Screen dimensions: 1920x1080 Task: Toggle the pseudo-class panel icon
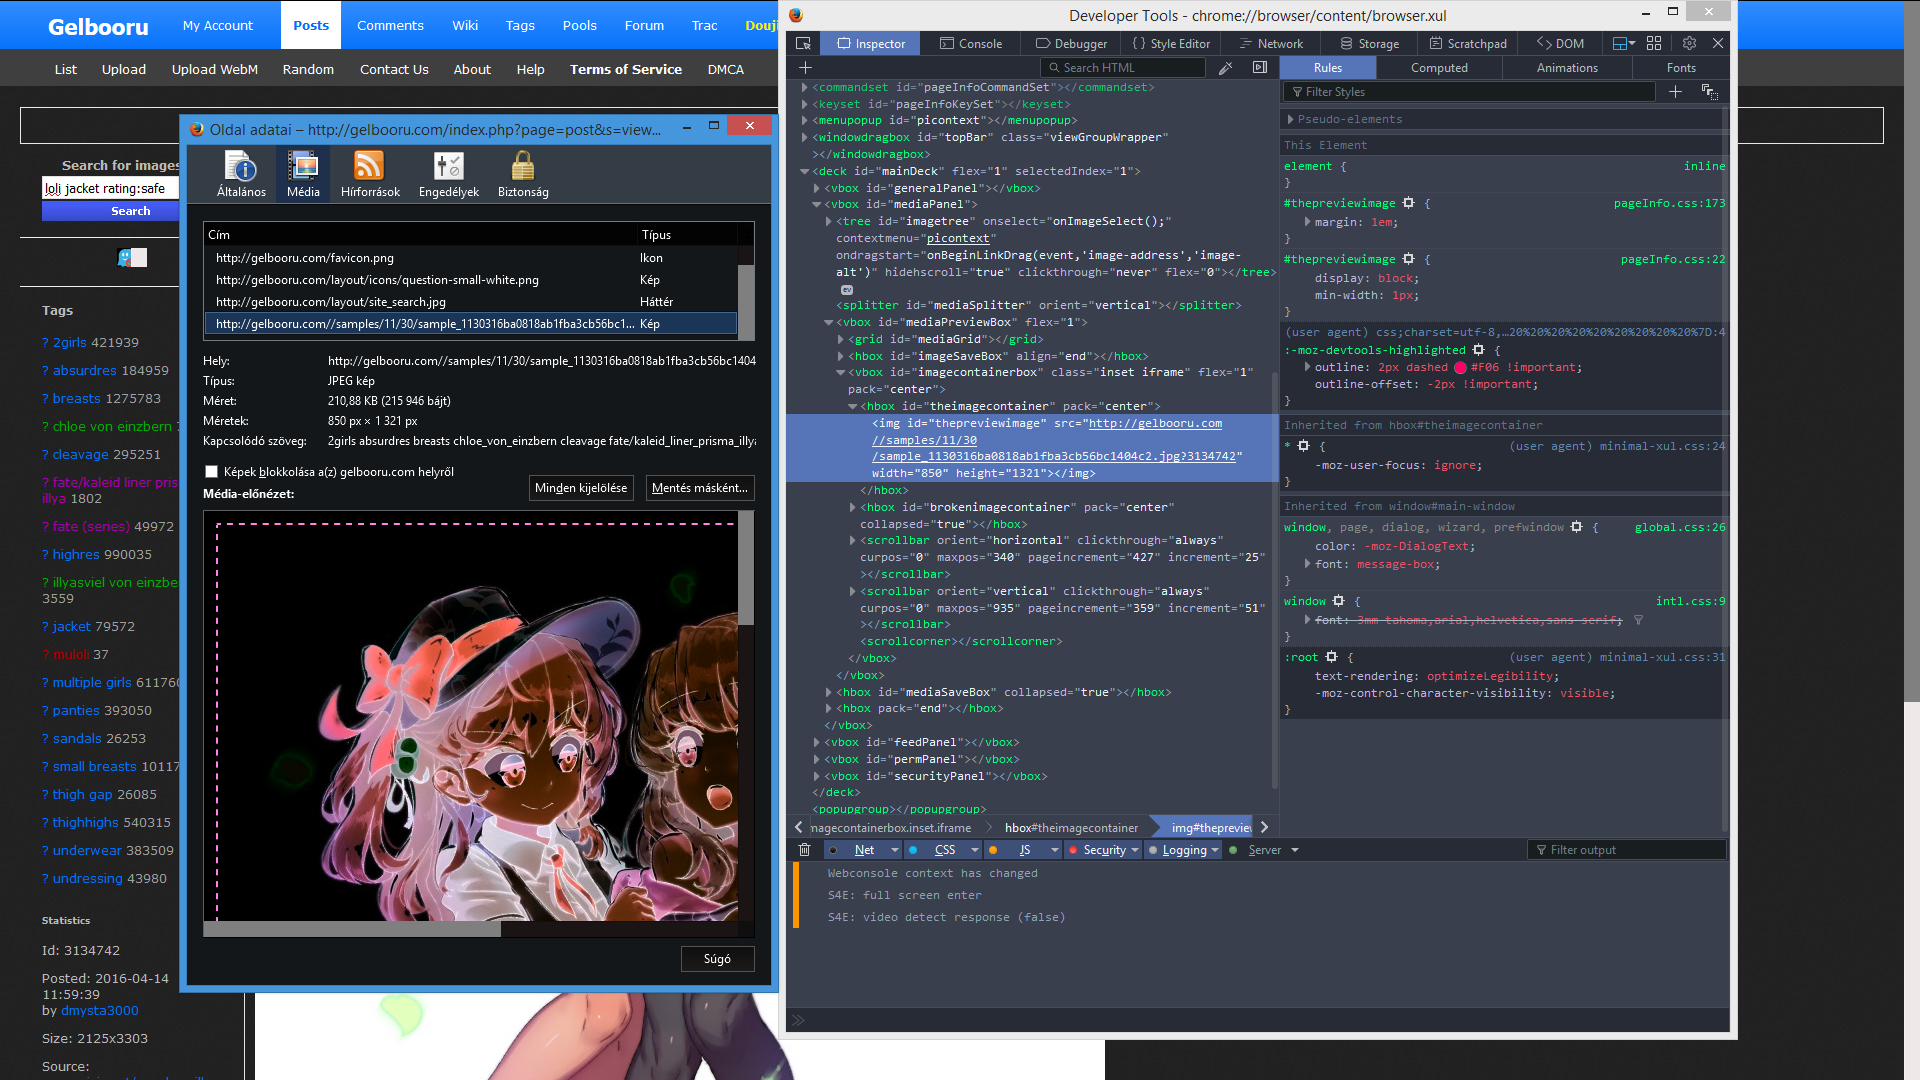tap(1709, 92)
